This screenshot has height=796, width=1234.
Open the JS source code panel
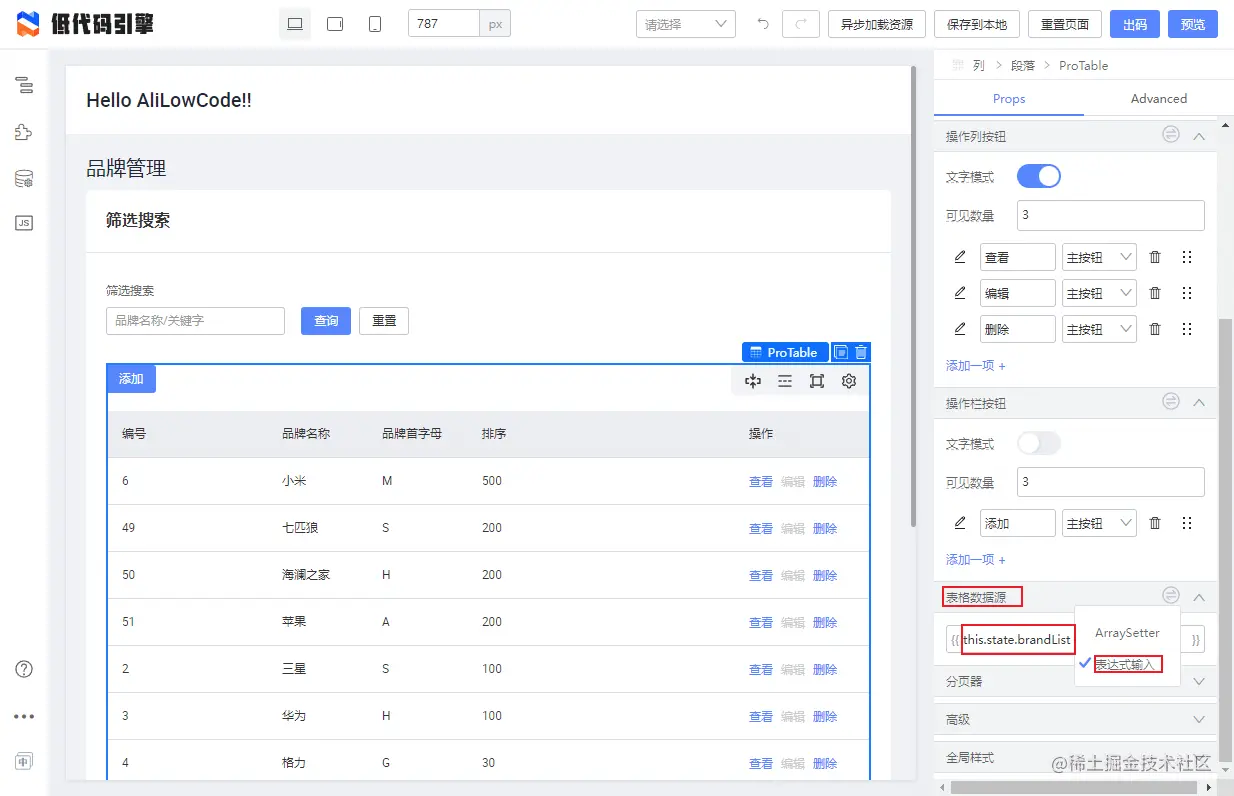[24, 223]
